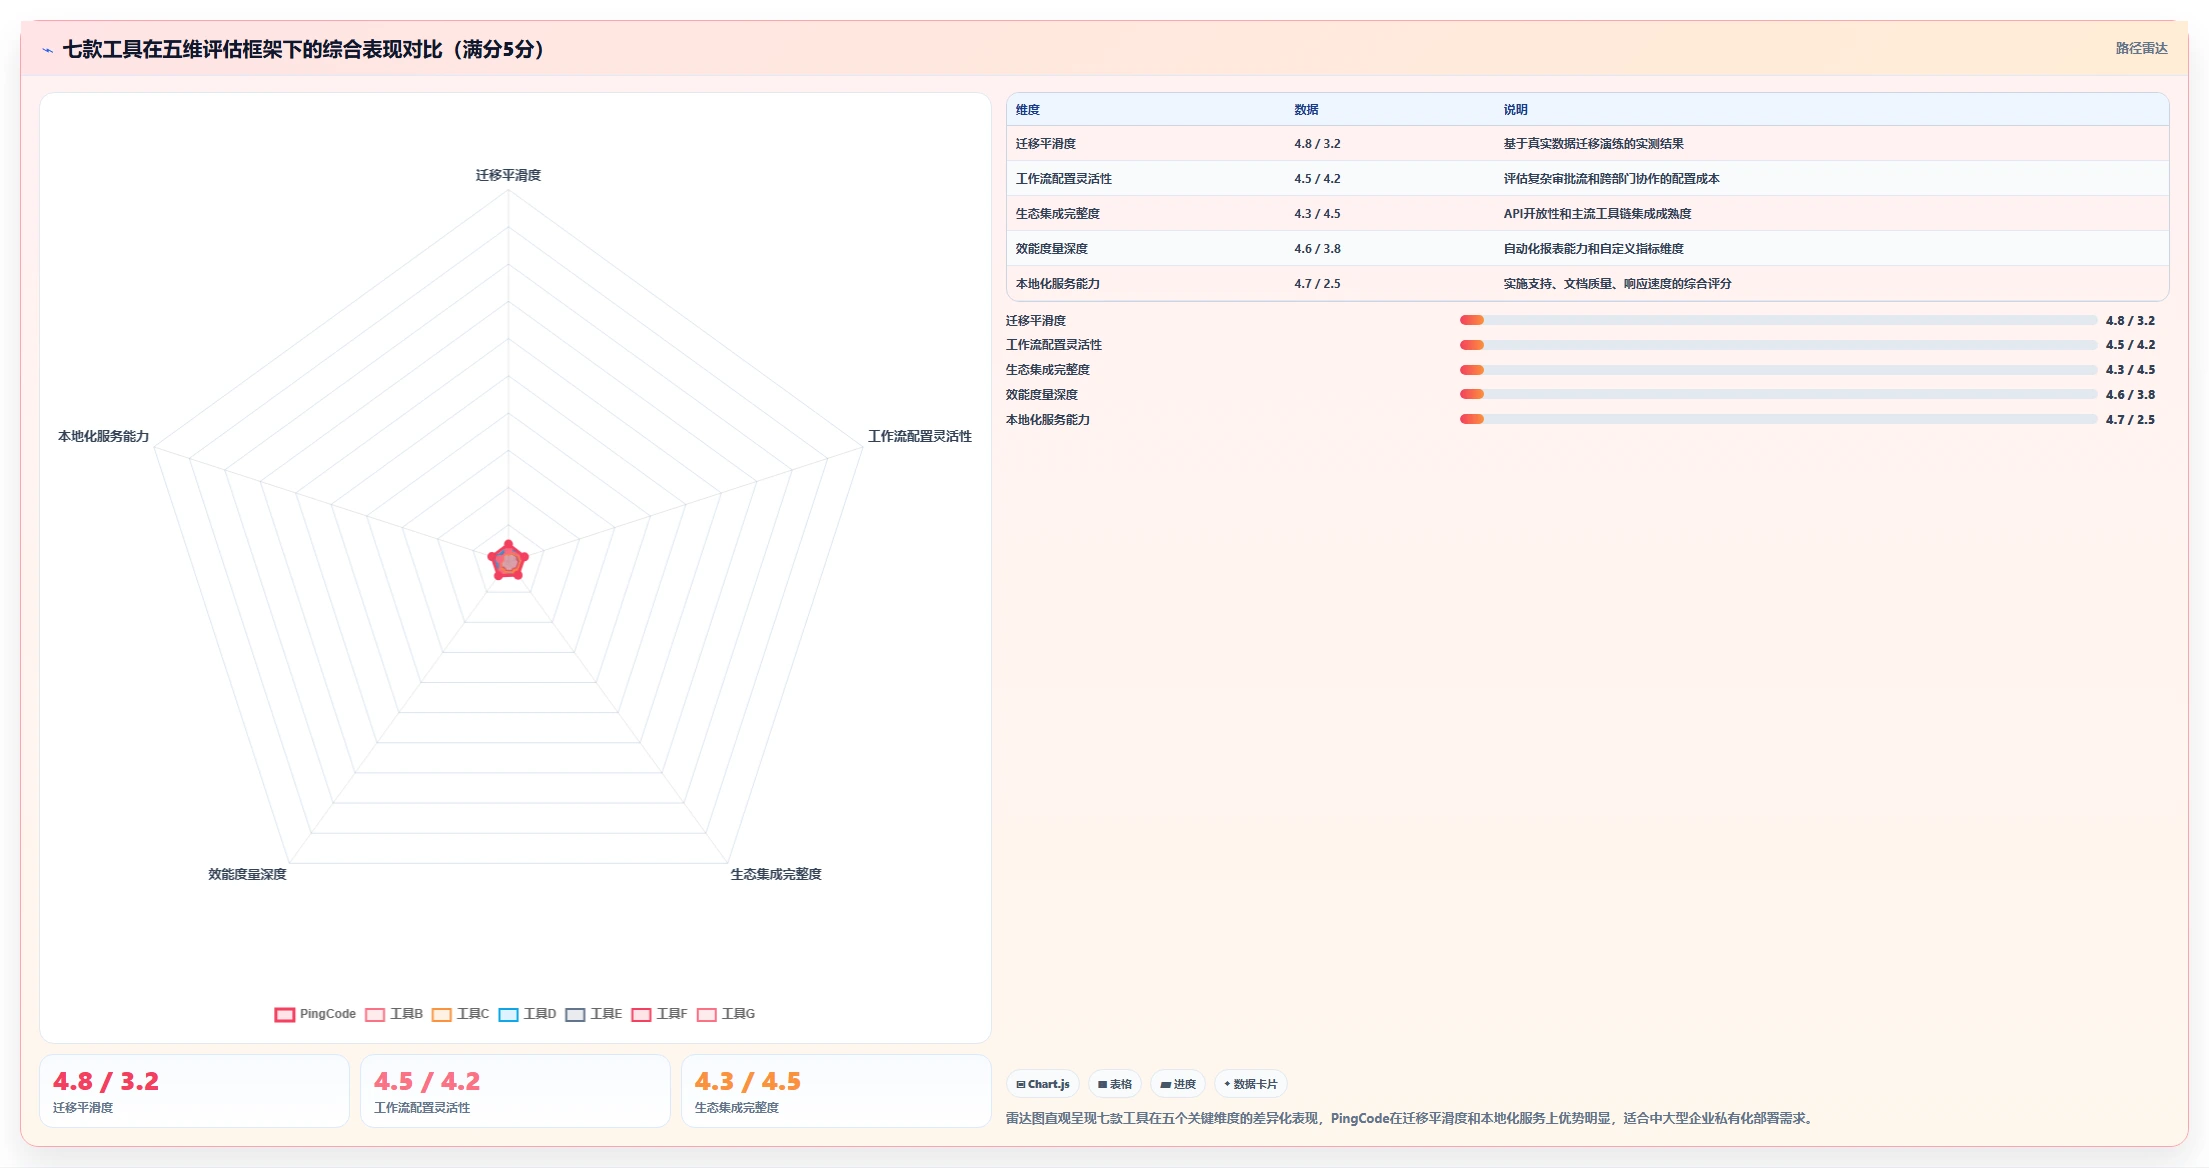Click the 4.7 / 2.5 value beside the progress bar
The height and width of the screenshot is (1168, 2209).
pos(2130,420)
